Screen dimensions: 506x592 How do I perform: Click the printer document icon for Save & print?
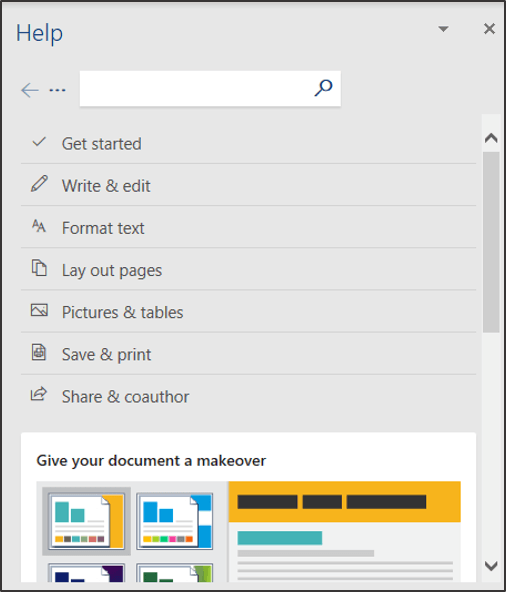pos(39,352)
